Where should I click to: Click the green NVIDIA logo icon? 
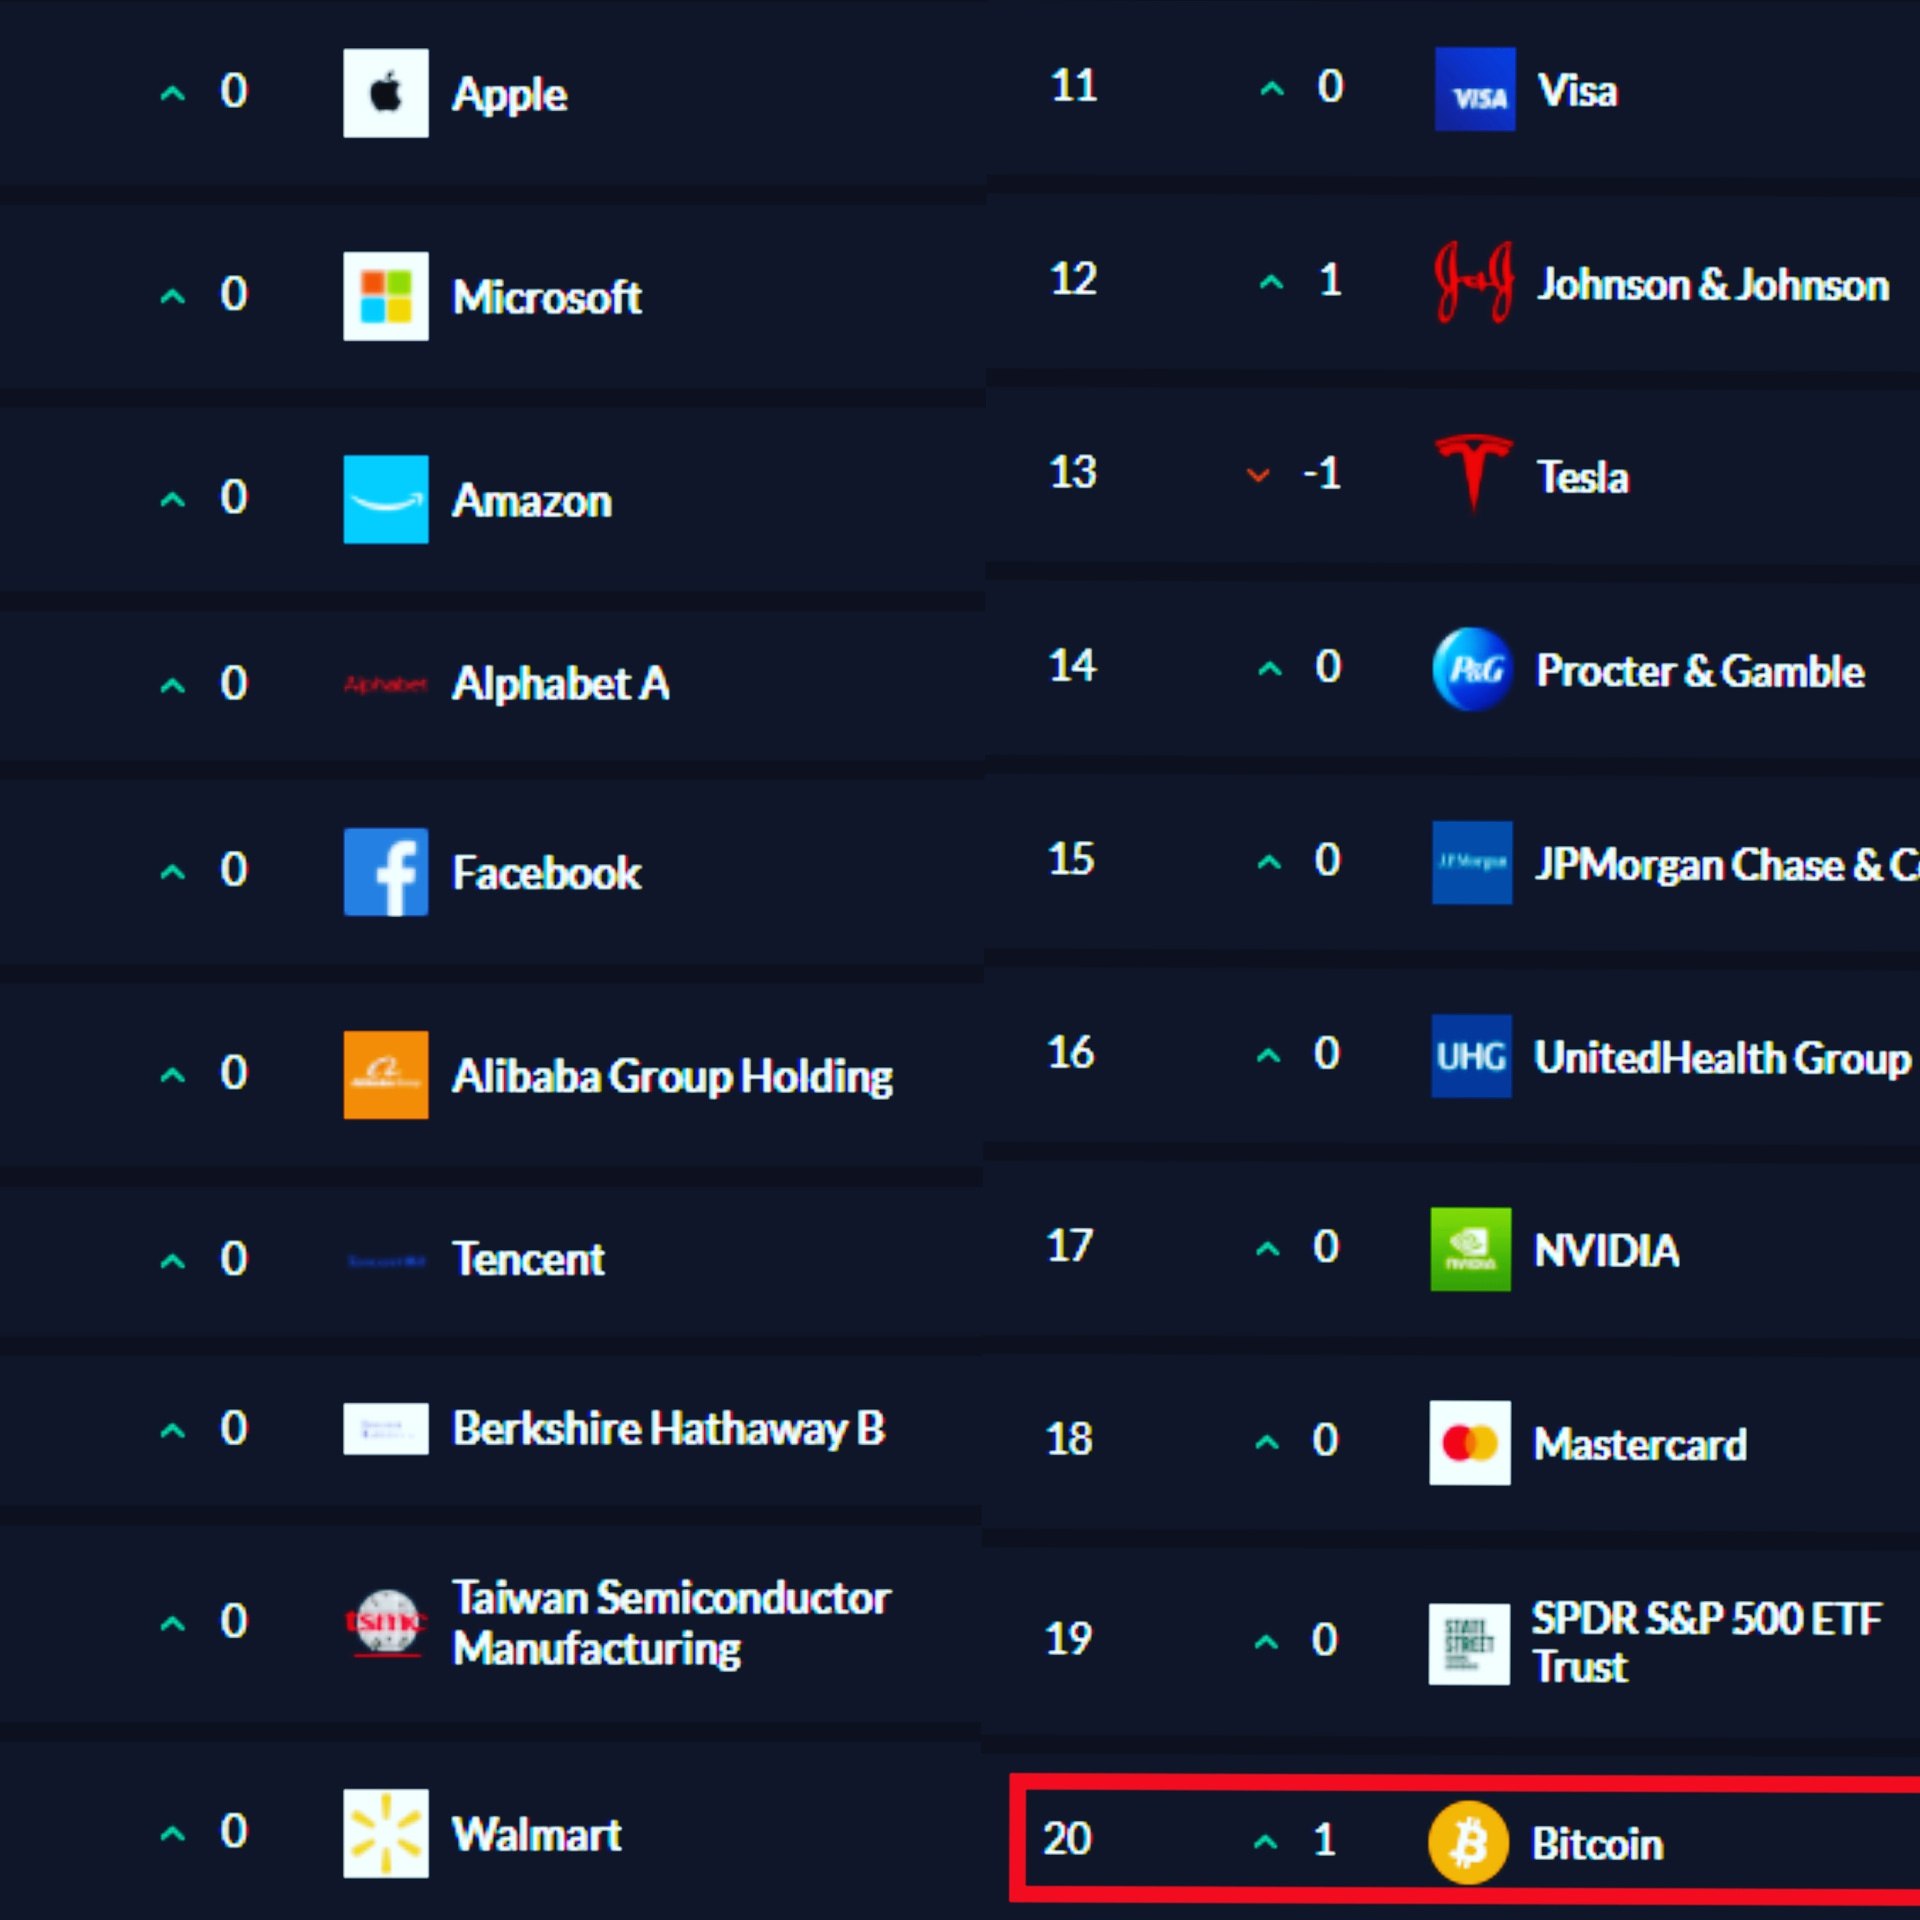click(x=1470, y=1249)
